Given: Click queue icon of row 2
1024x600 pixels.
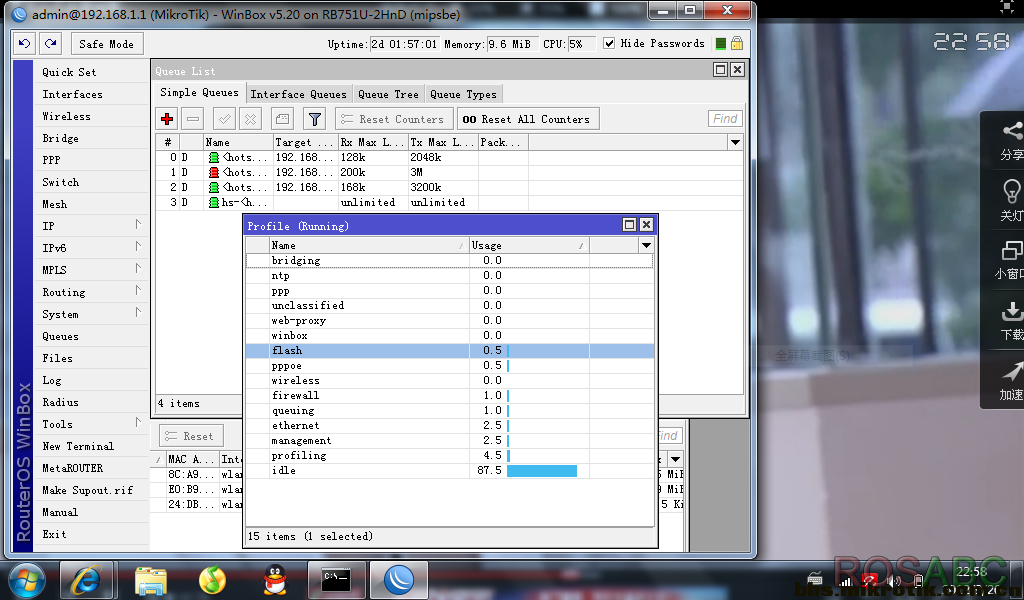Looking at the screenshot, I should tap(214, 187).
